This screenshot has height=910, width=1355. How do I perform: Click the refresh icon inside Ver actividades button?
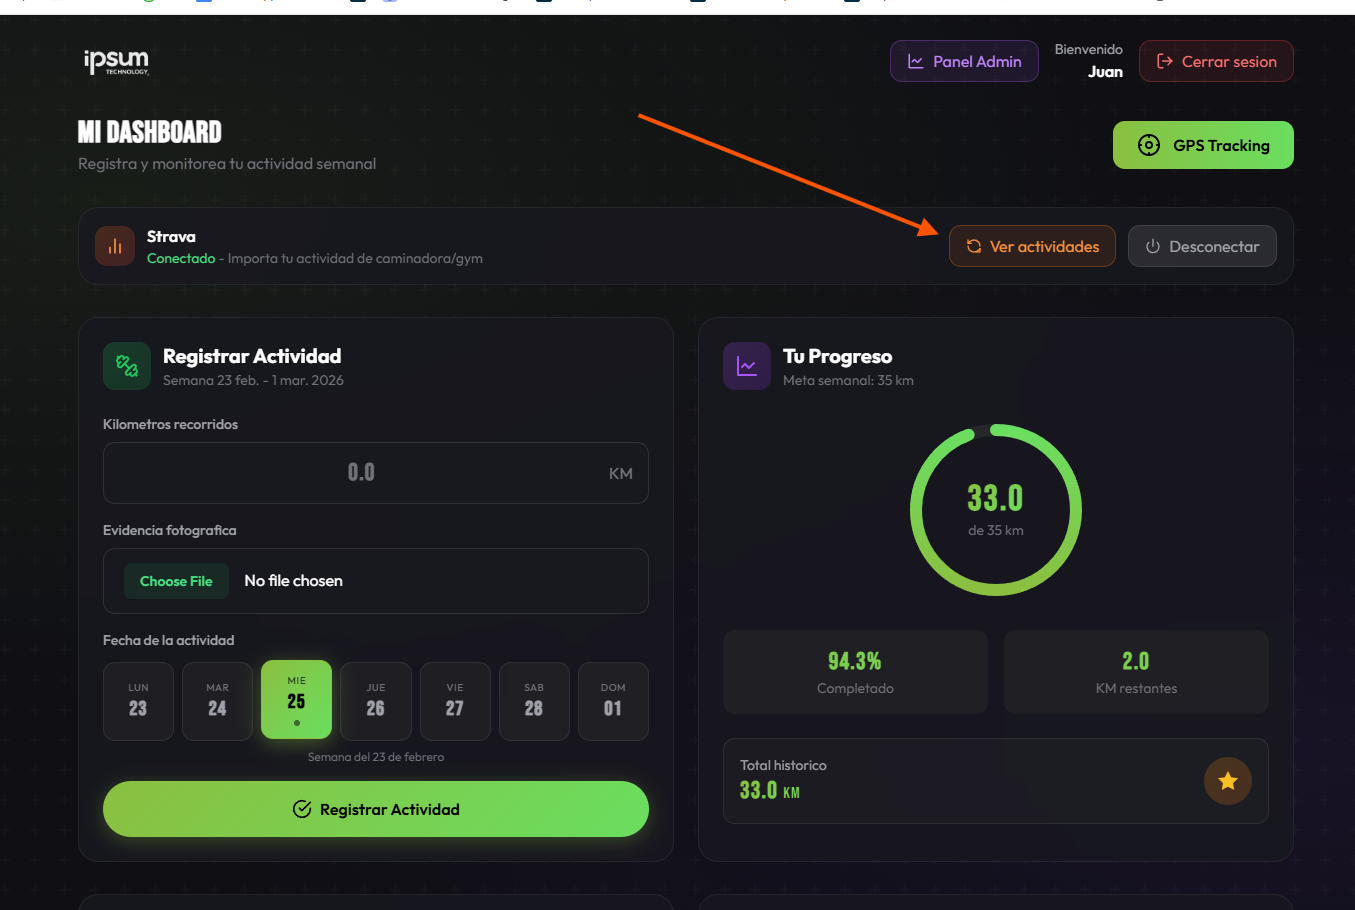point(975,245)
